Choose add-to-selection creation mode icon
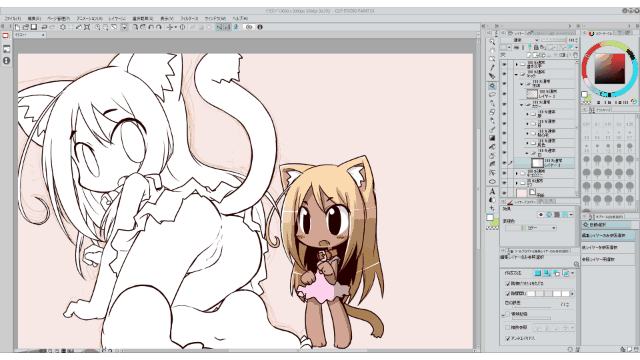The width and height of the screenshot is (640, 360). tap(547, 273)
